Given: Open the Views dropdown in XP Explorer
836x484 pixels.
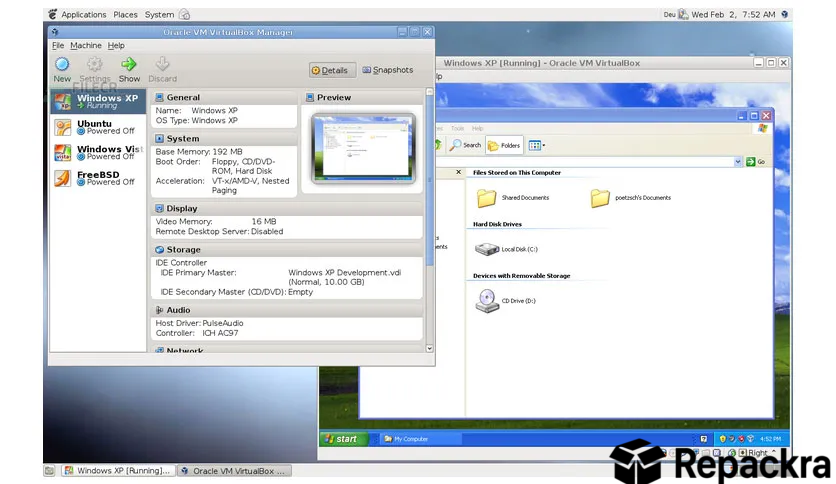Looking at the screenshot, I should pyautogui.click(x=536, y=145).
